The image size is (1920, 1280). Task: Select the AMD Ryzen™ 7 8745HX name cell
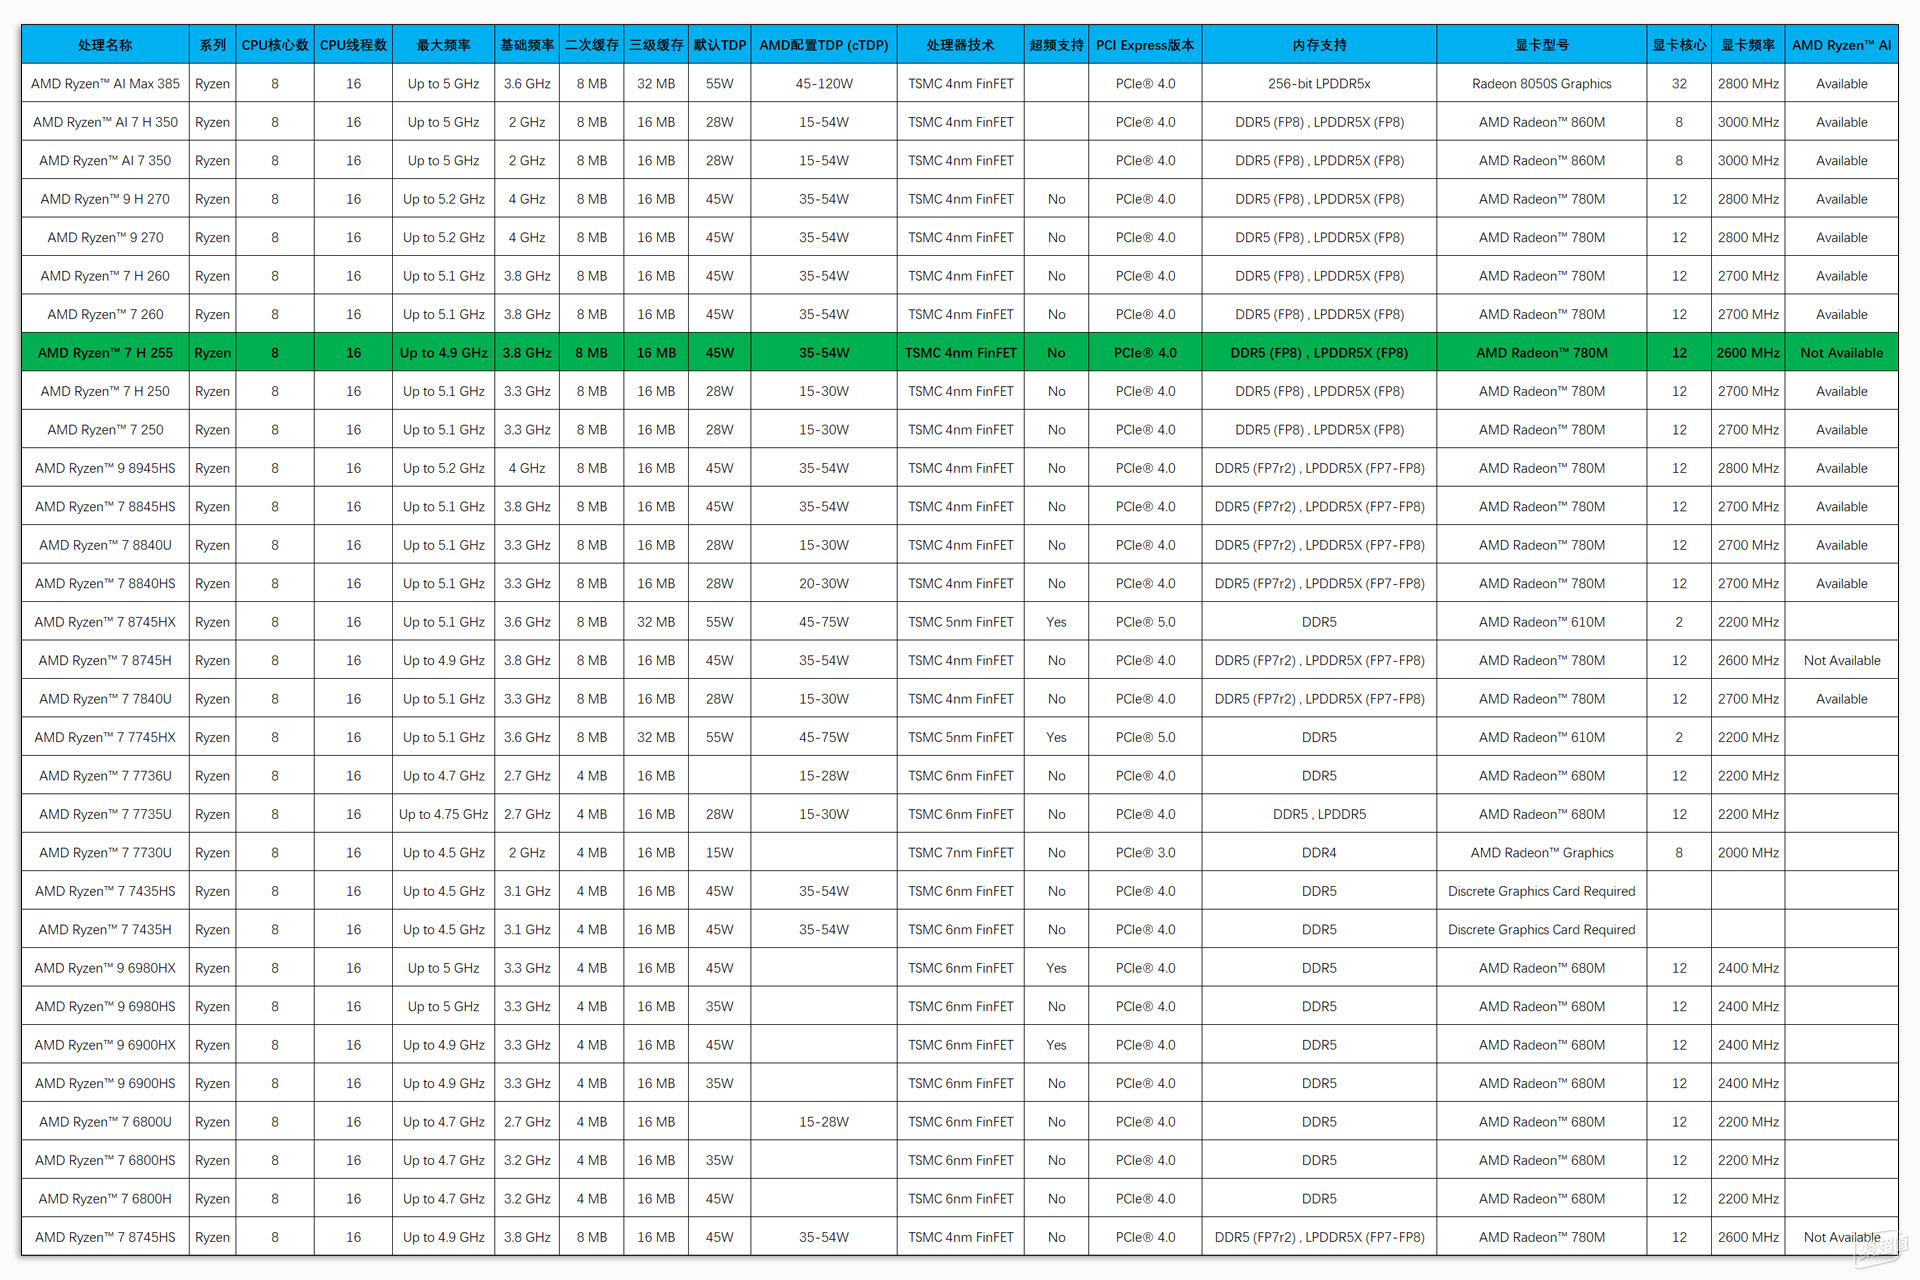[105, 622]
